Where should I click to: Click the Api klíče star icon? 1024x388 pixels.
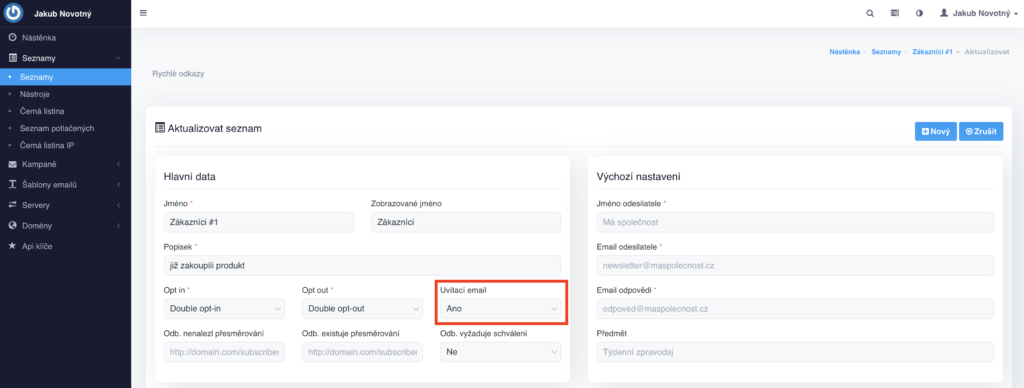(x=12, y=246)
